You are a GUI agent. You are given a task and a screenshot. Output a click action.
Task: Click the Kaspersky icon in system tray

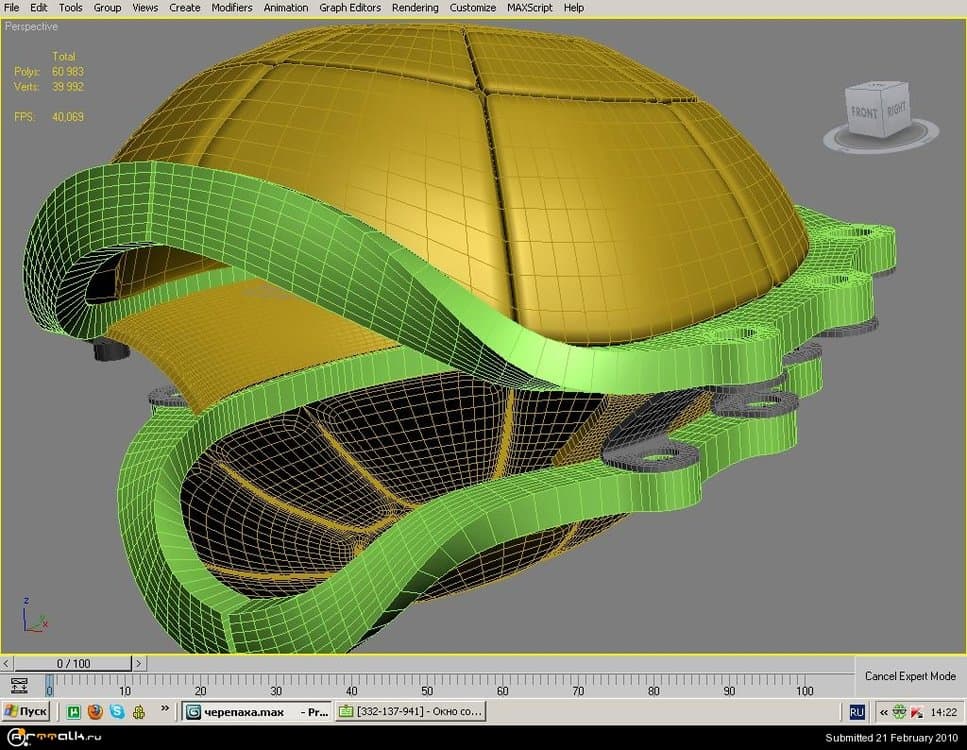[x=915, y=712]
